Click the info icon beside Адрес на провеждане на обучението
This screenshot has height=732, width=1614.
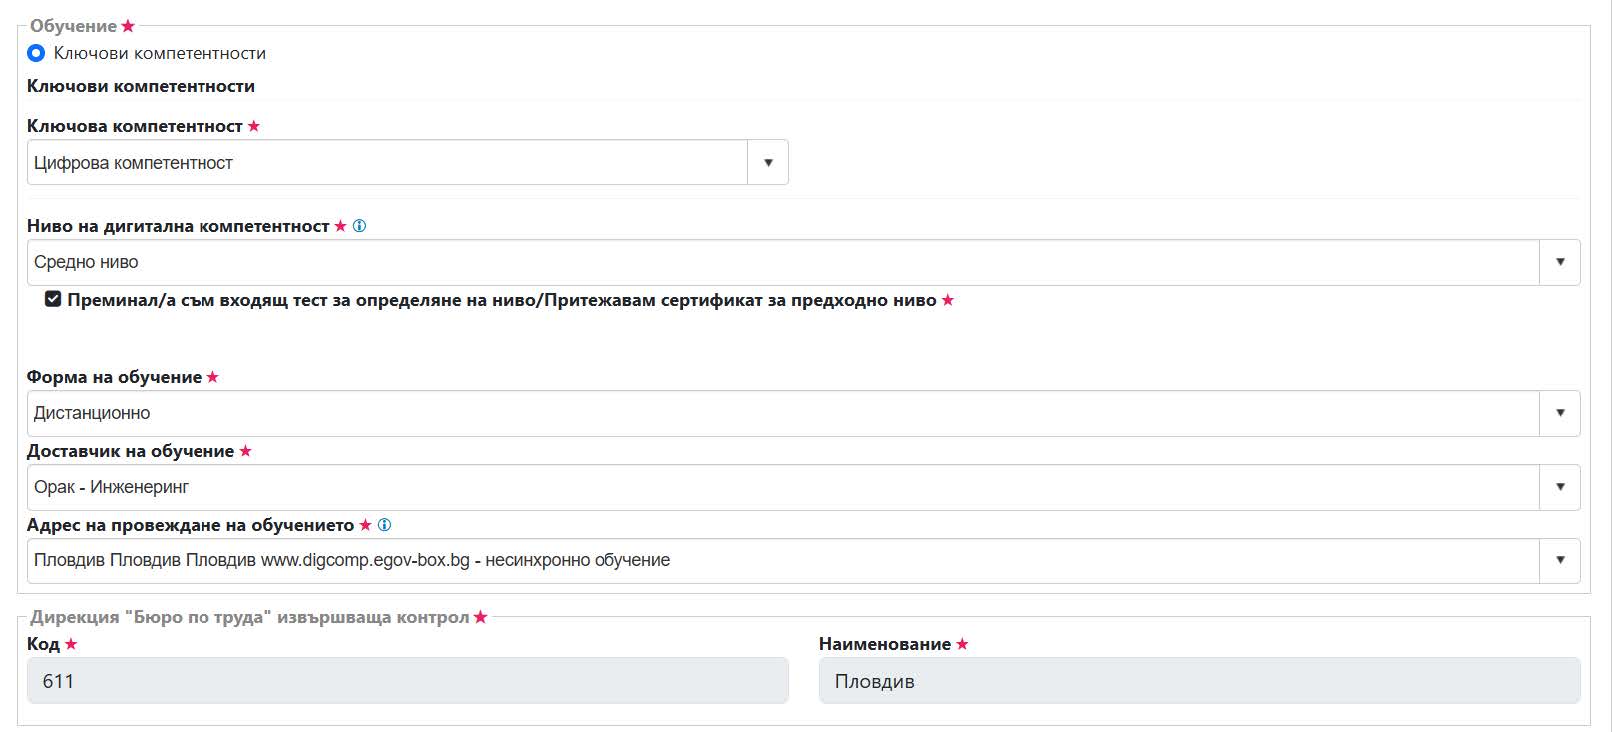[384, 525]
